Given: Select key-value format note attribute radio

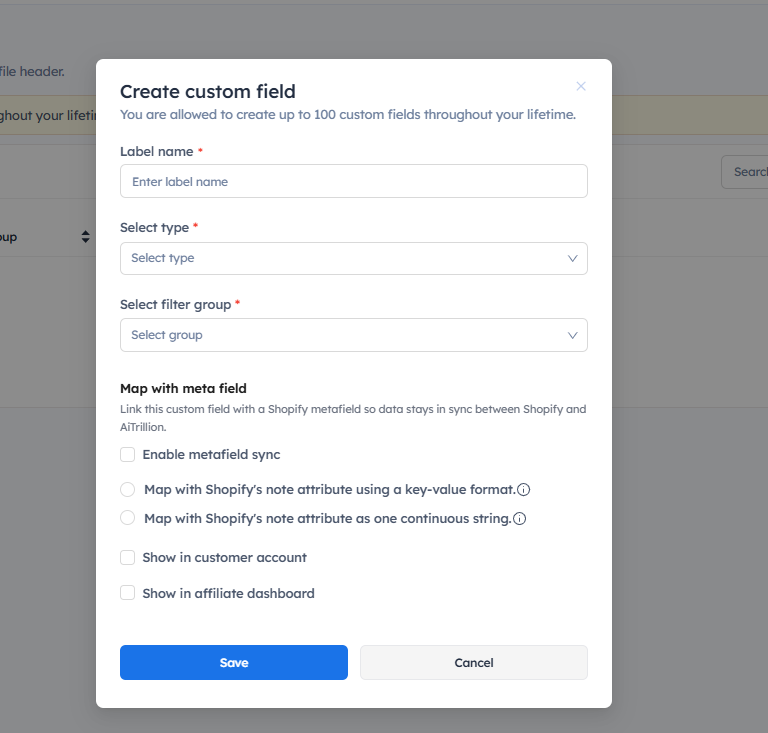Looking at the screenshot, I should coord(128,490).
